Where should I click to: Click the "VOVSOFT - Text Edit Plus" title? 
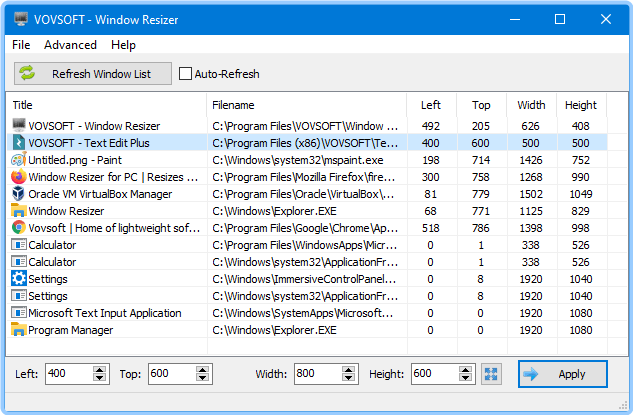click(x=88, y=143)
